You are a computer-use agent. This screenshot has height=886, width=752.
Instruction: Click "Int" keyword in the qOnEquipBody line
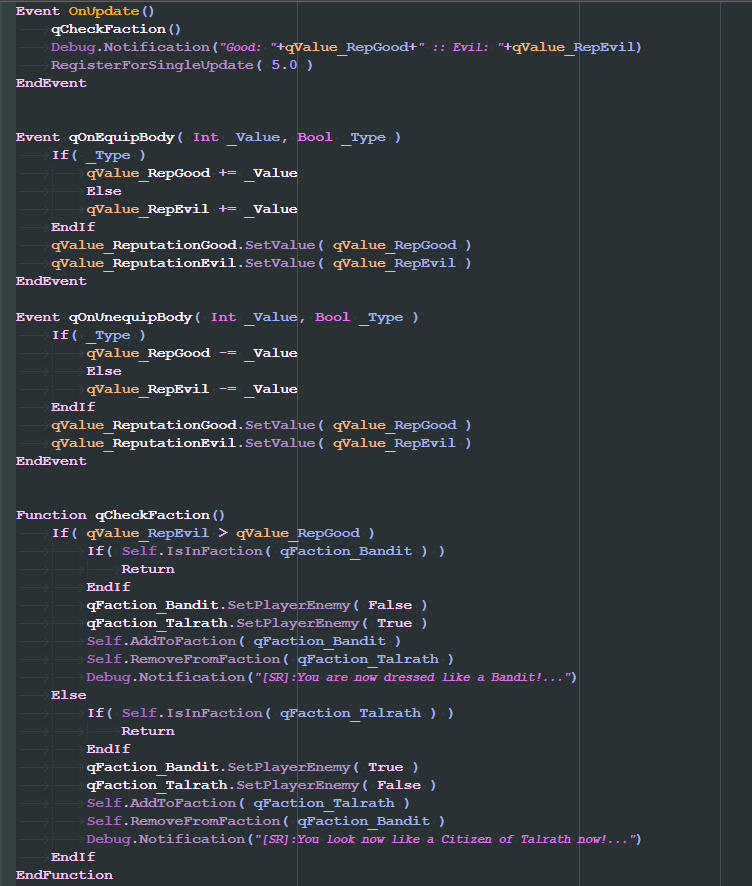point(206,137)
